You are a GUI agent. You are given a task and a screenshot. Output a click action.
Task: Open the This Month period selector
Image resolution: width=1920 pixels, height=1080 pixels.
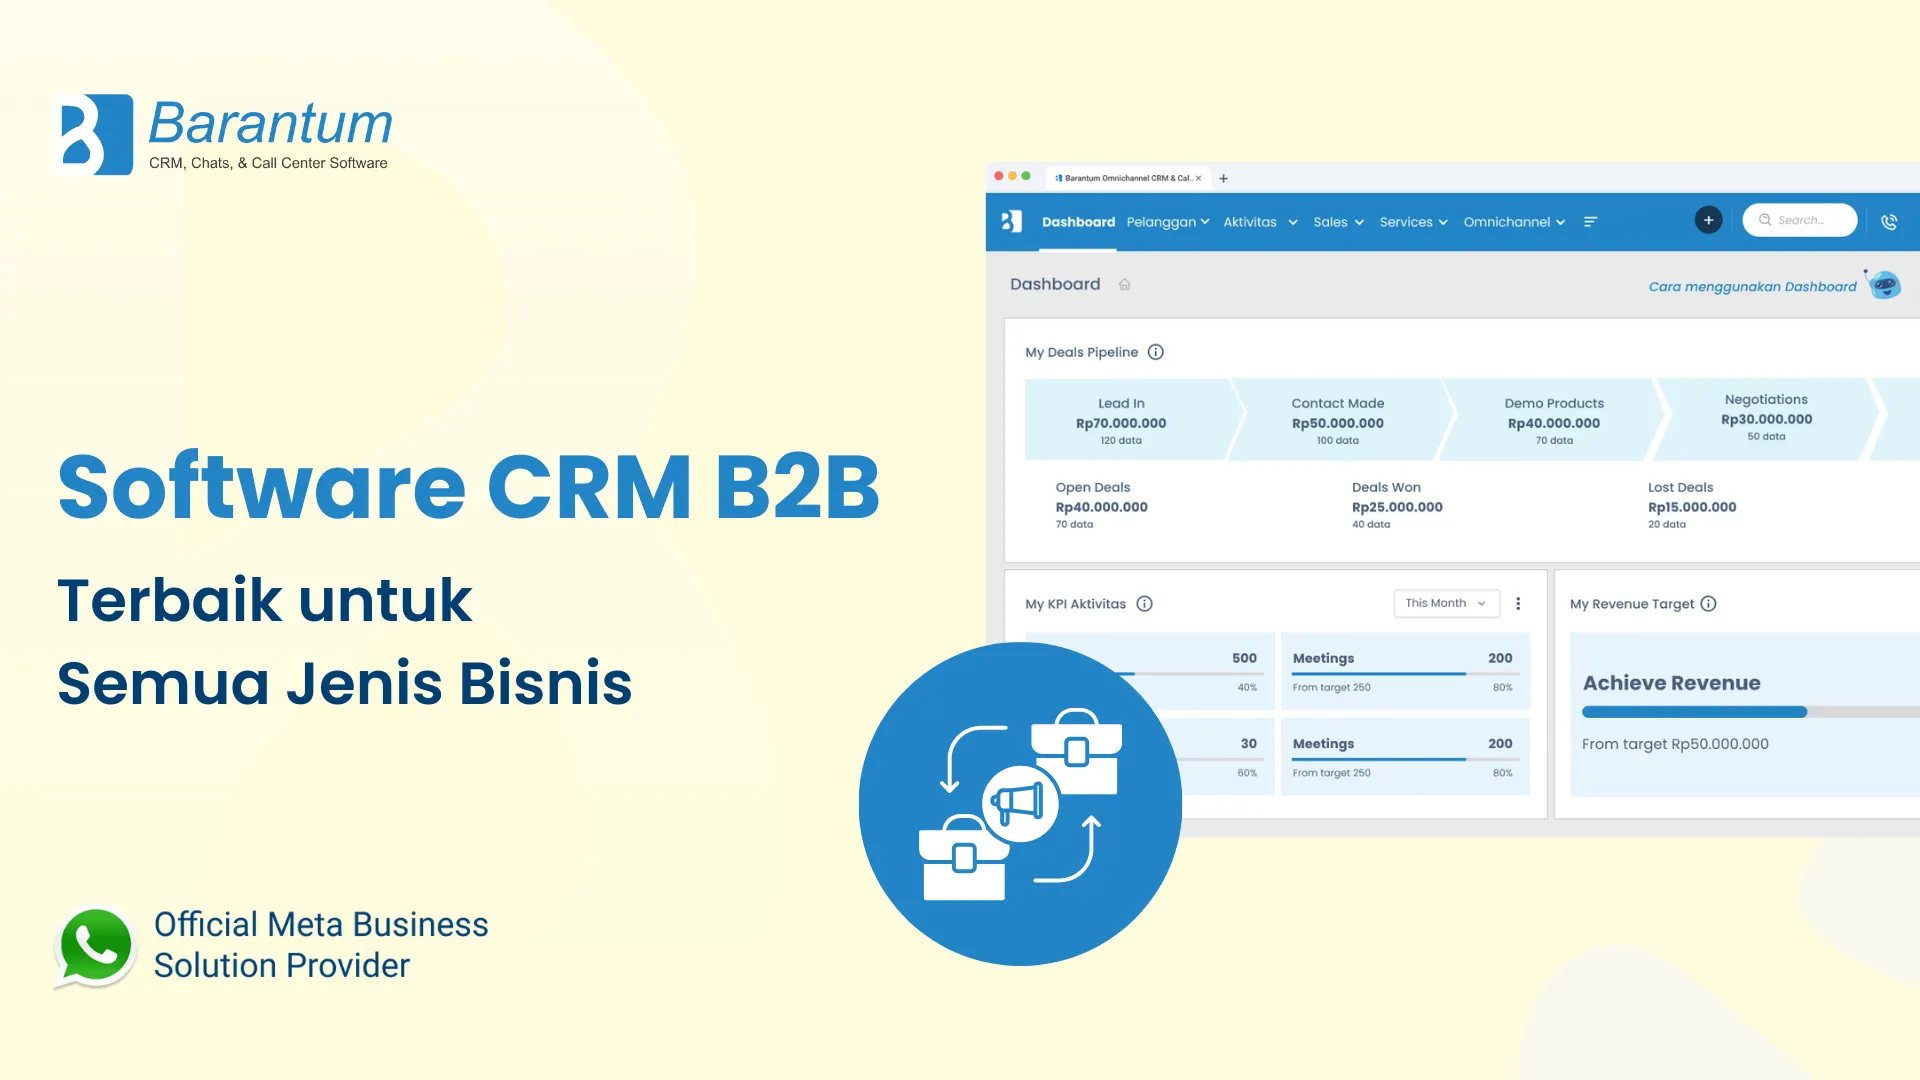[1446, 603]
